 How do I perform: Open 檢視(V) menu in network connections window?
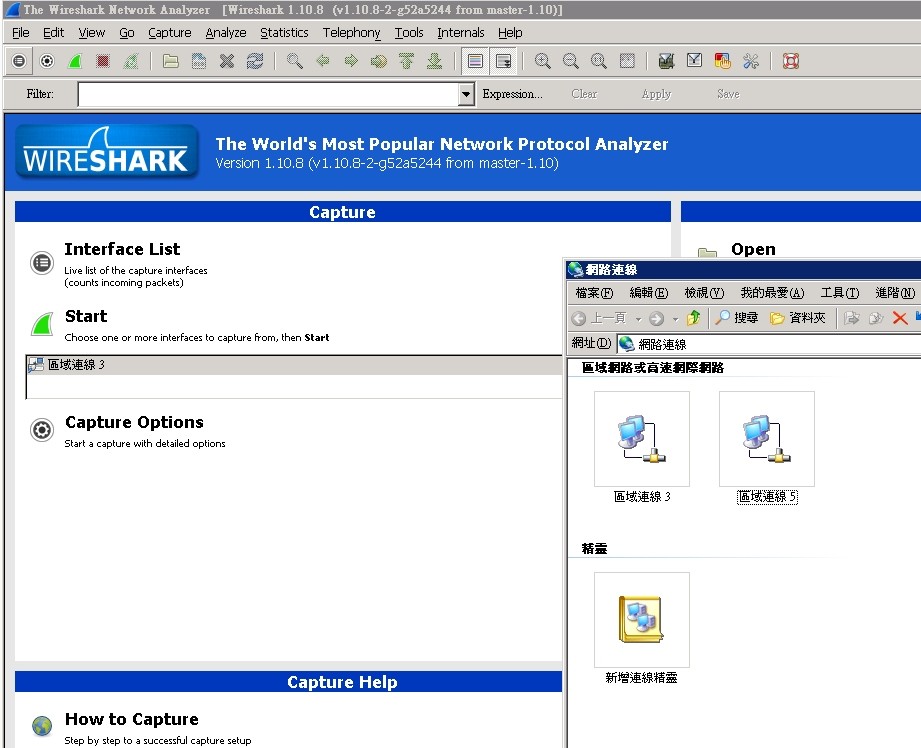(x=704, y=293)
